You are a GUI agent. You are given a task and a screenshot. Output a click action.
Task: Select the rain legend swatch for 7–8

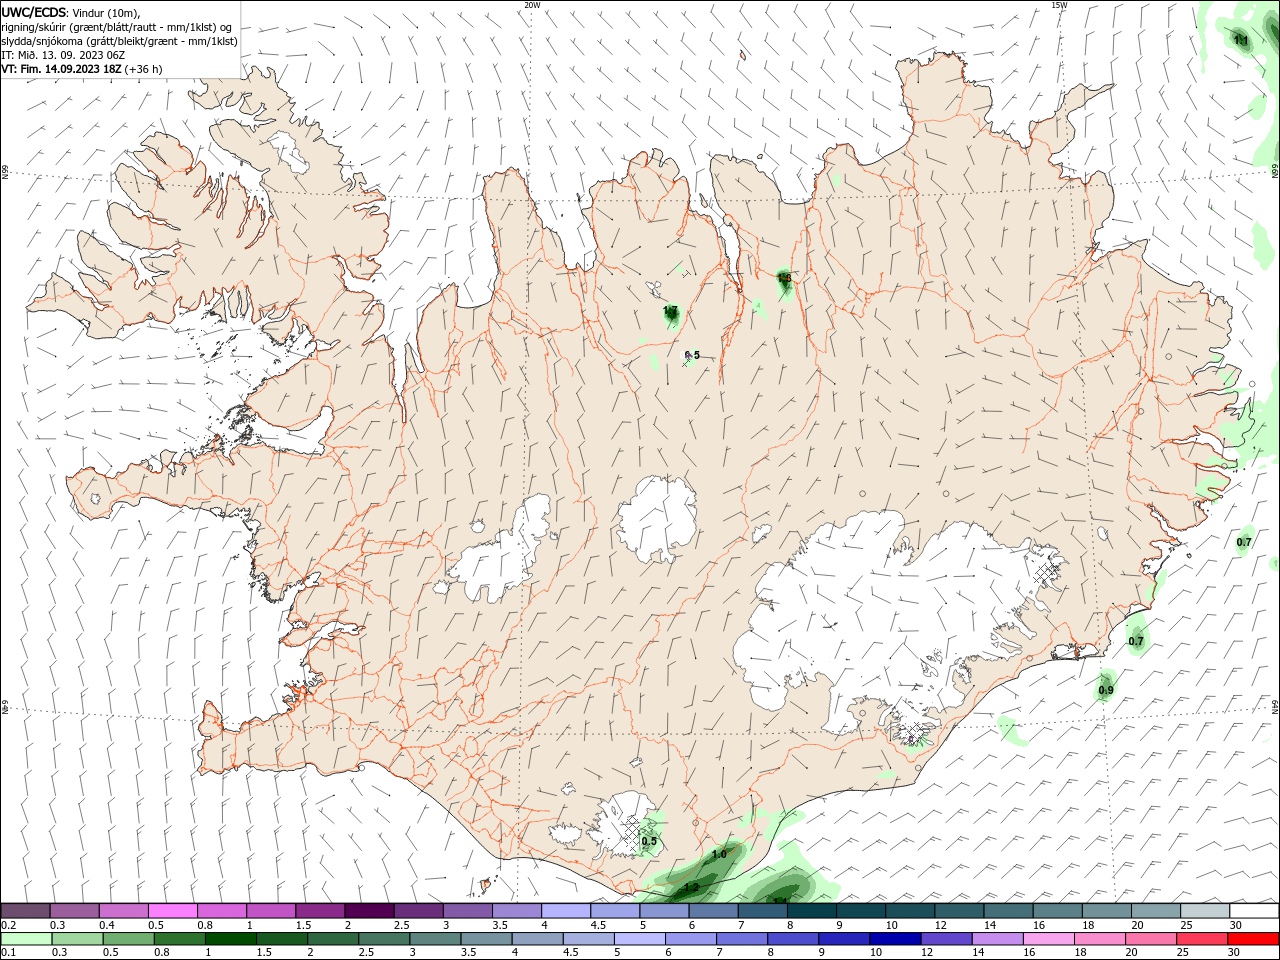point(744,939)
